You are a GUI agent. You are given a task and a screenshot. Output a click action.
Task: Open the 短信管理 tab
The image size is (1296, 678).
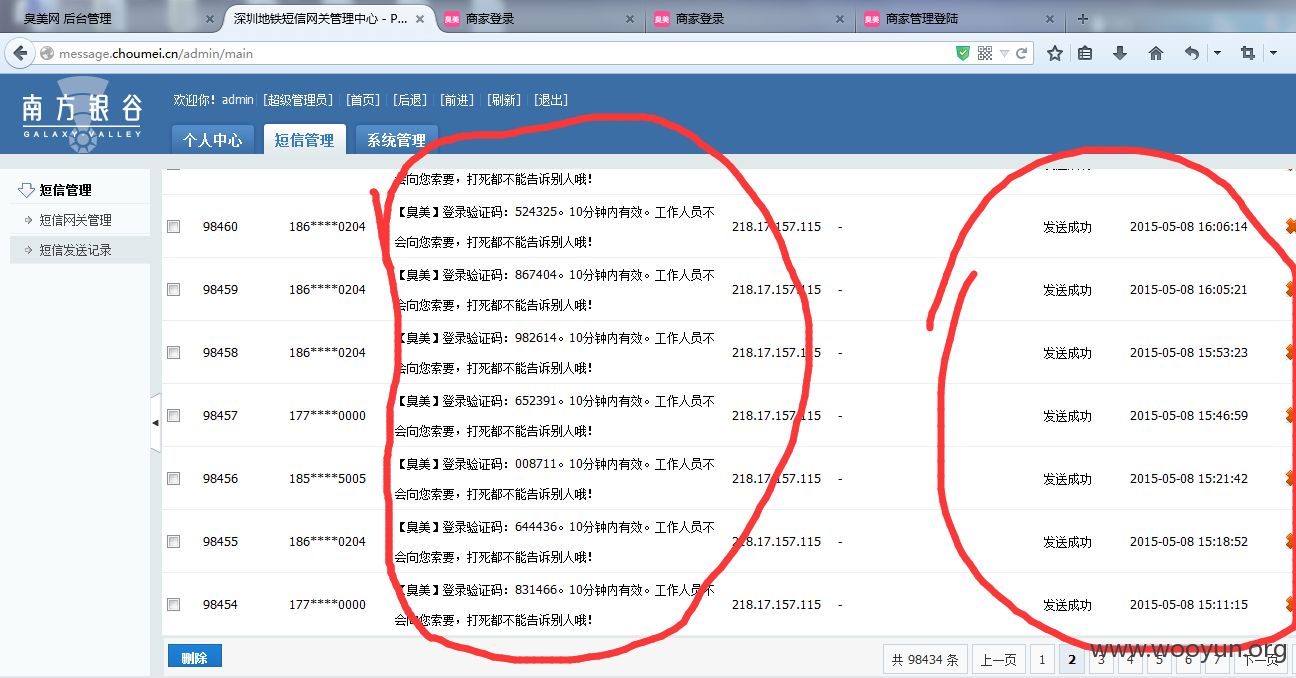click(x=304, y=140)
